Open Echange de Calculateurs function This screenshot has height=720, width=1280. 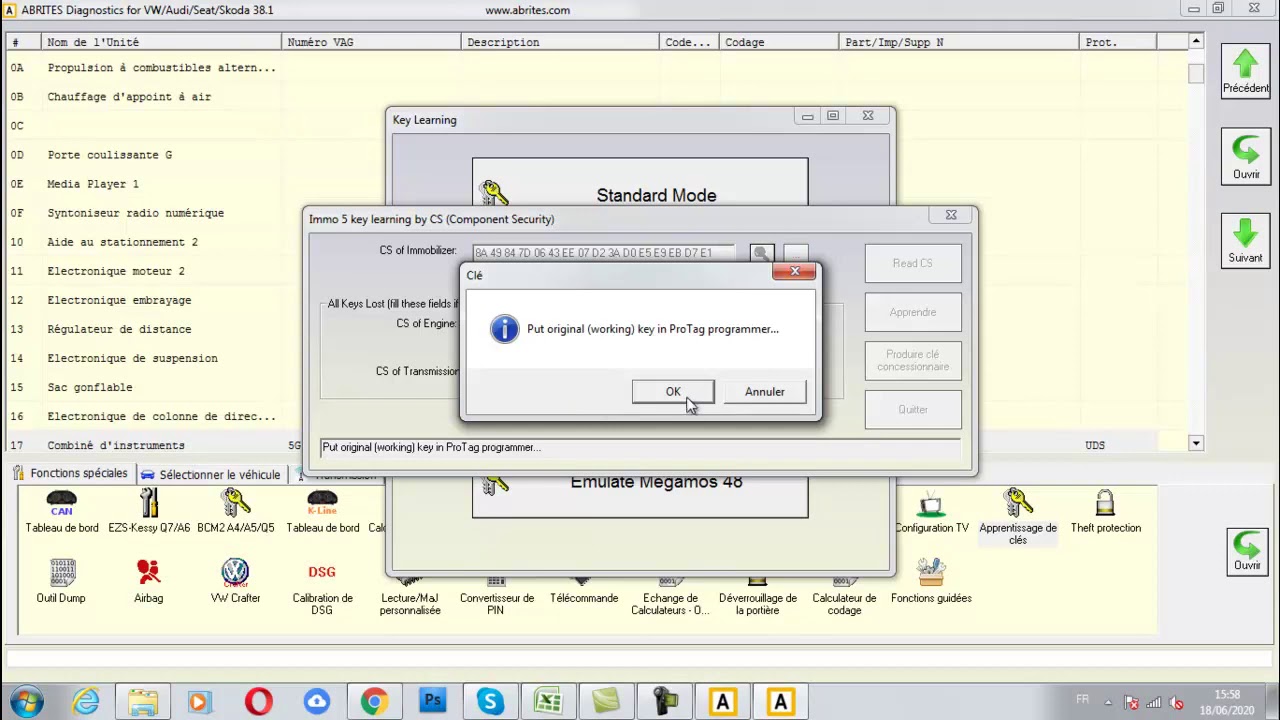tap(670, 596)
